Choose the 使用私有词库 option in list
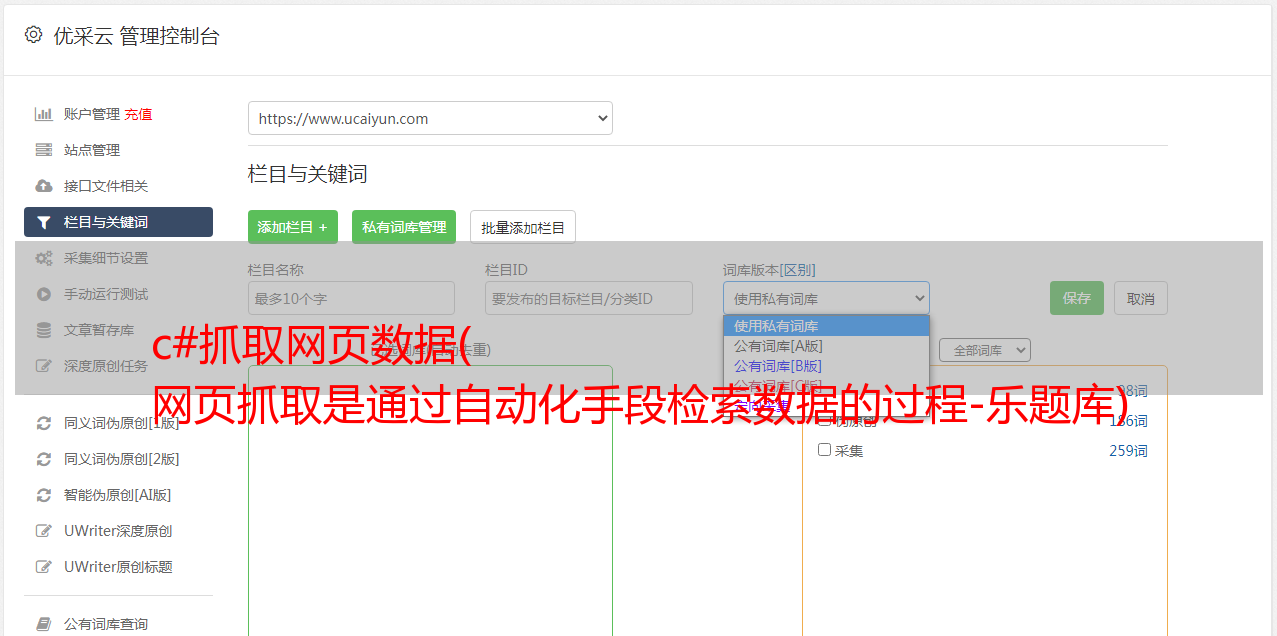Image resolution: width=1277 pixels, height=636 pixels. (826, 326)
